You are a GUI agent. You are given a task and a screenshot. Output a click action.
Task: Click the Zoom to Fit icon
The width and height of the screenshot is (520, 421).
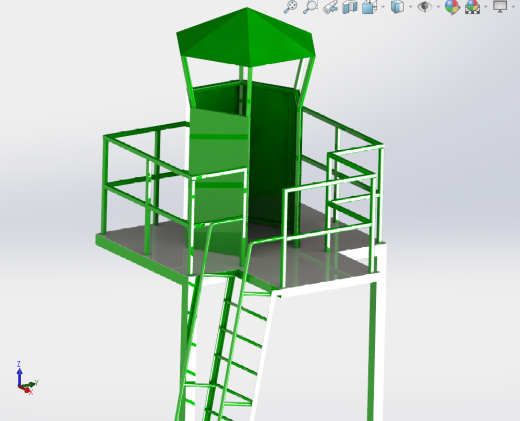[x=290, y=6]
